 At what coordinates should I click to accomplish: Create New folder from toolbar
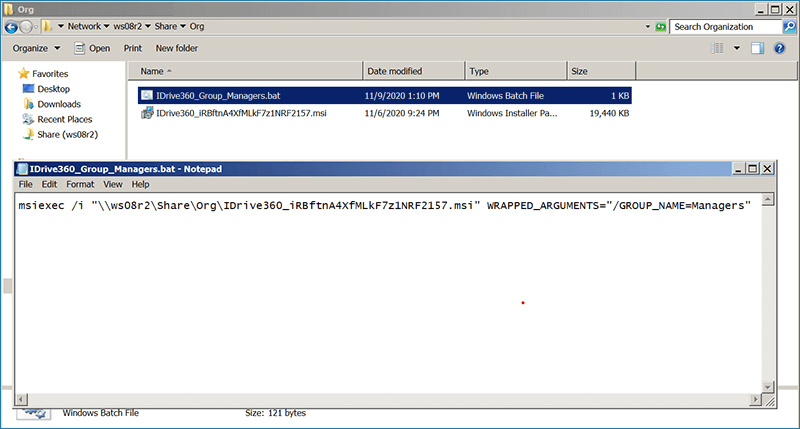pos(177,48)
